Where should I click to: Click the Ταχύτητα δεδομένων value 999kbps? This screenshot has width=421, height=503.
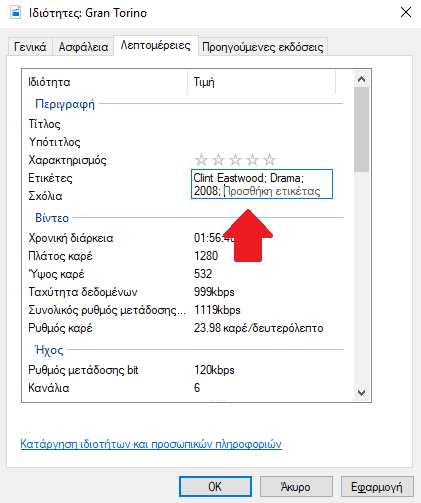pyautogui.click(x=214, y=292)
